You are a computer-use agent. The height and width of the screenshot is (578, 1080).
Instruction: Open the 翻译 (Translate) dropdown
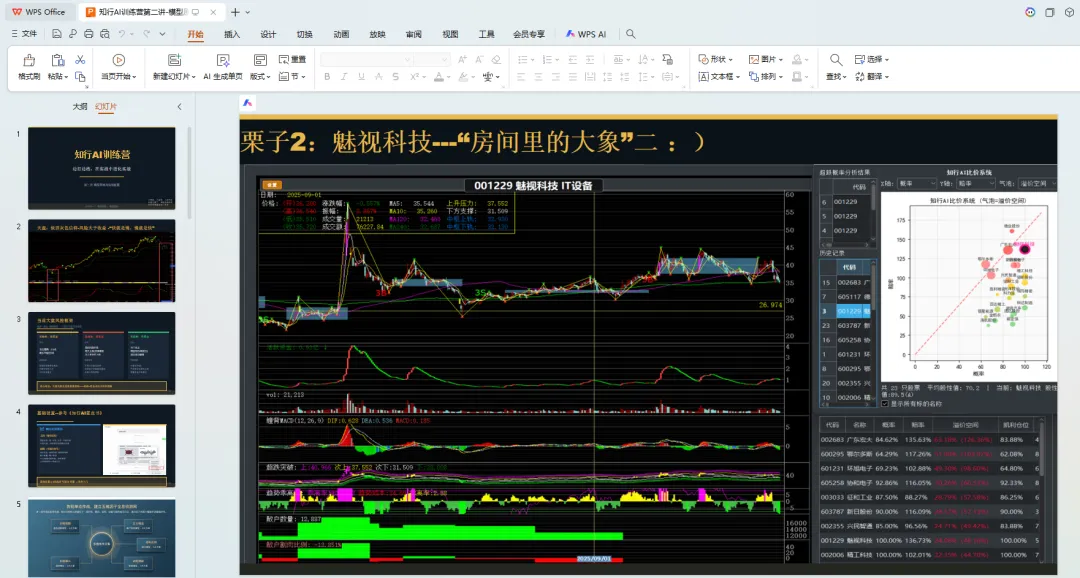pyautogui.click(x=871, y=76)
